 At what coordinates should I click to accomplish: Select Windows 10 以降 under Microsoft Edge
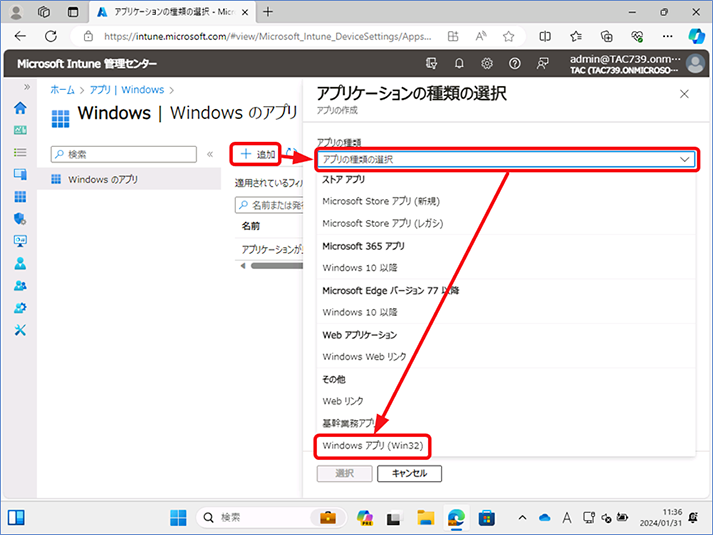(360, 312)
